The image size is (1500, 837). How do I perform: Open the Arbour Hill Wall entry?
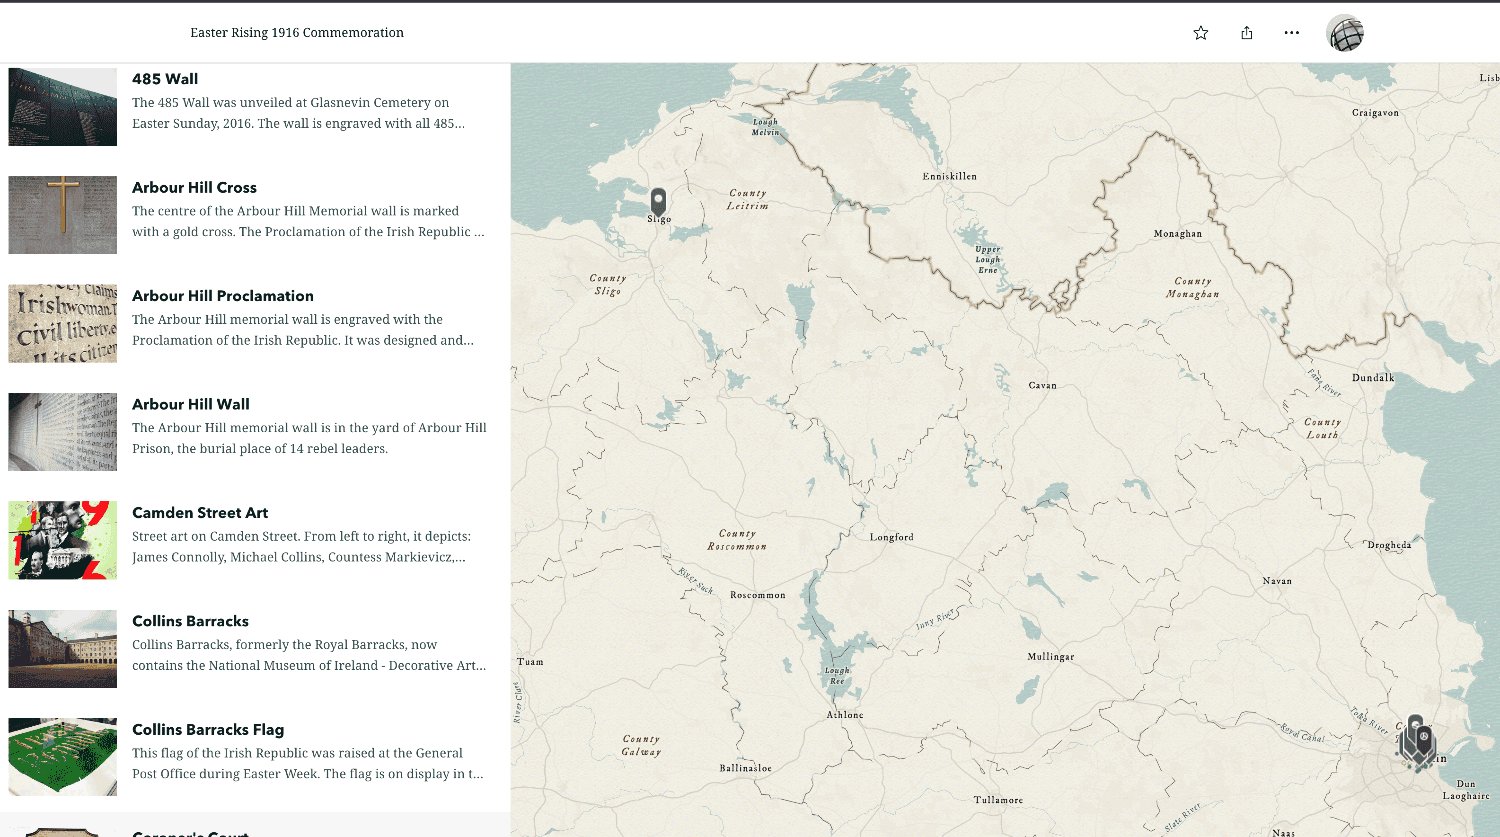190,404
